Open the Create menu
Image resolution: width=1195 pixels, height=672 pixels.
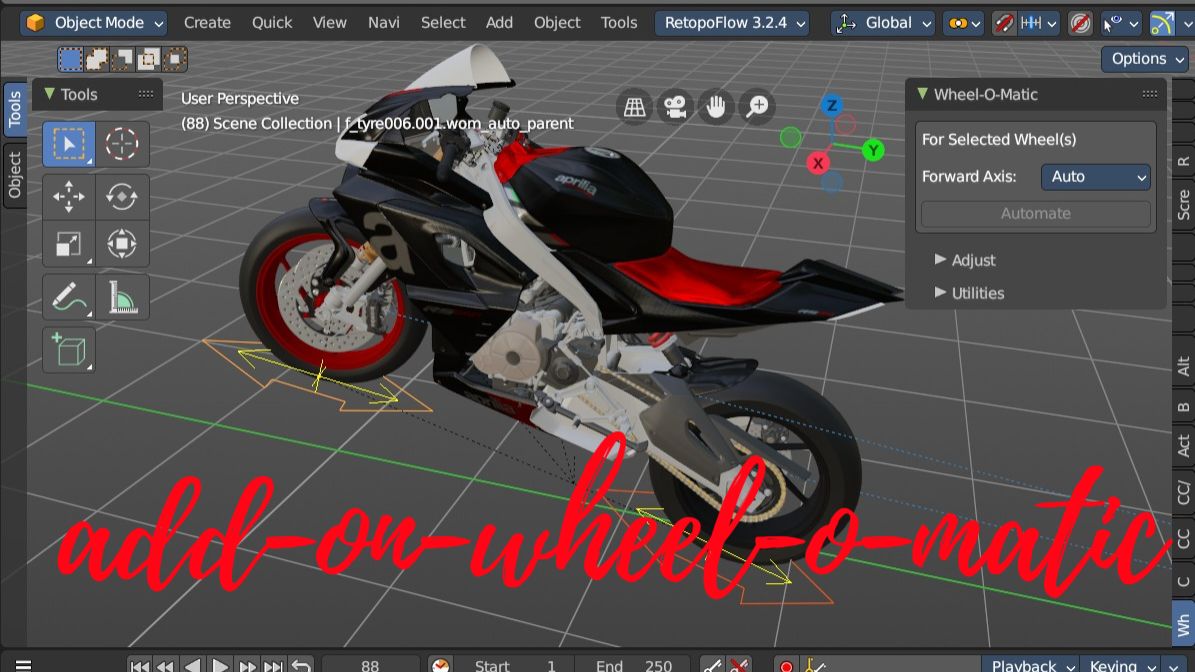(x=207, y=23)
